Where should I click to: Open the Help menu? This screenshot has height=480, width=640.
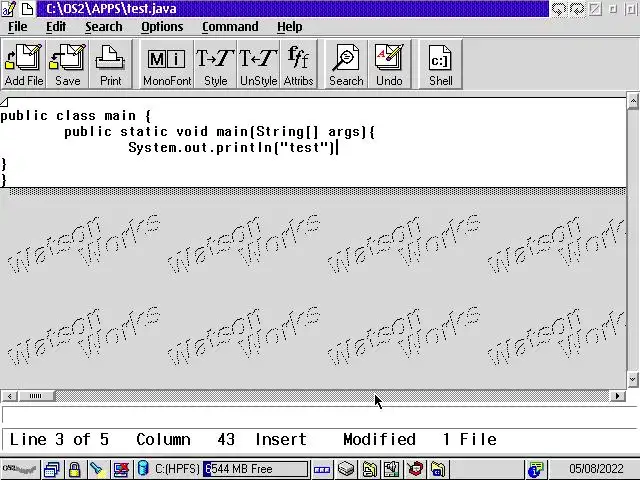coord(290,27)
